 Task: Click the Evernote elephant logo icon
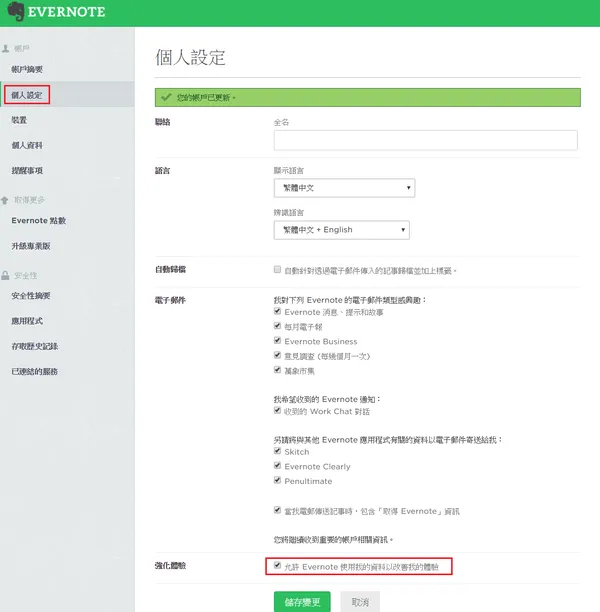(x=16, y=11)
